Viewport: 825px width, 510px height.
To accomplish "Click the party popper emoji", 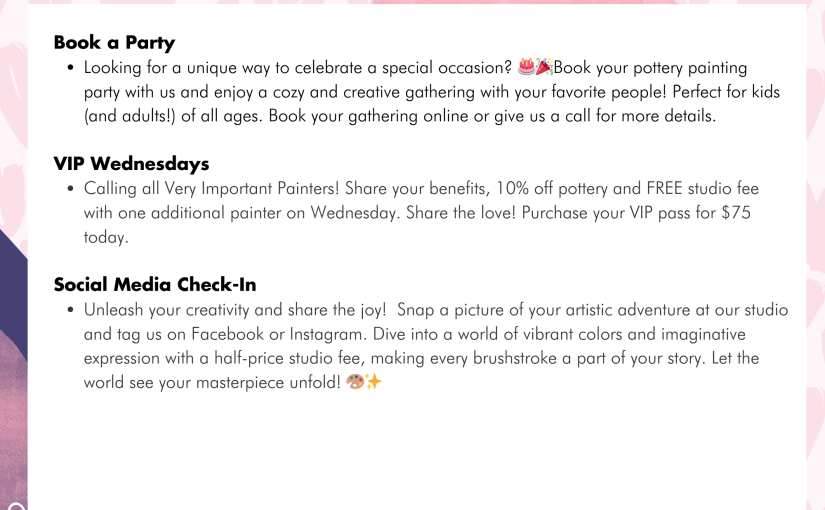I will (544, 67).
